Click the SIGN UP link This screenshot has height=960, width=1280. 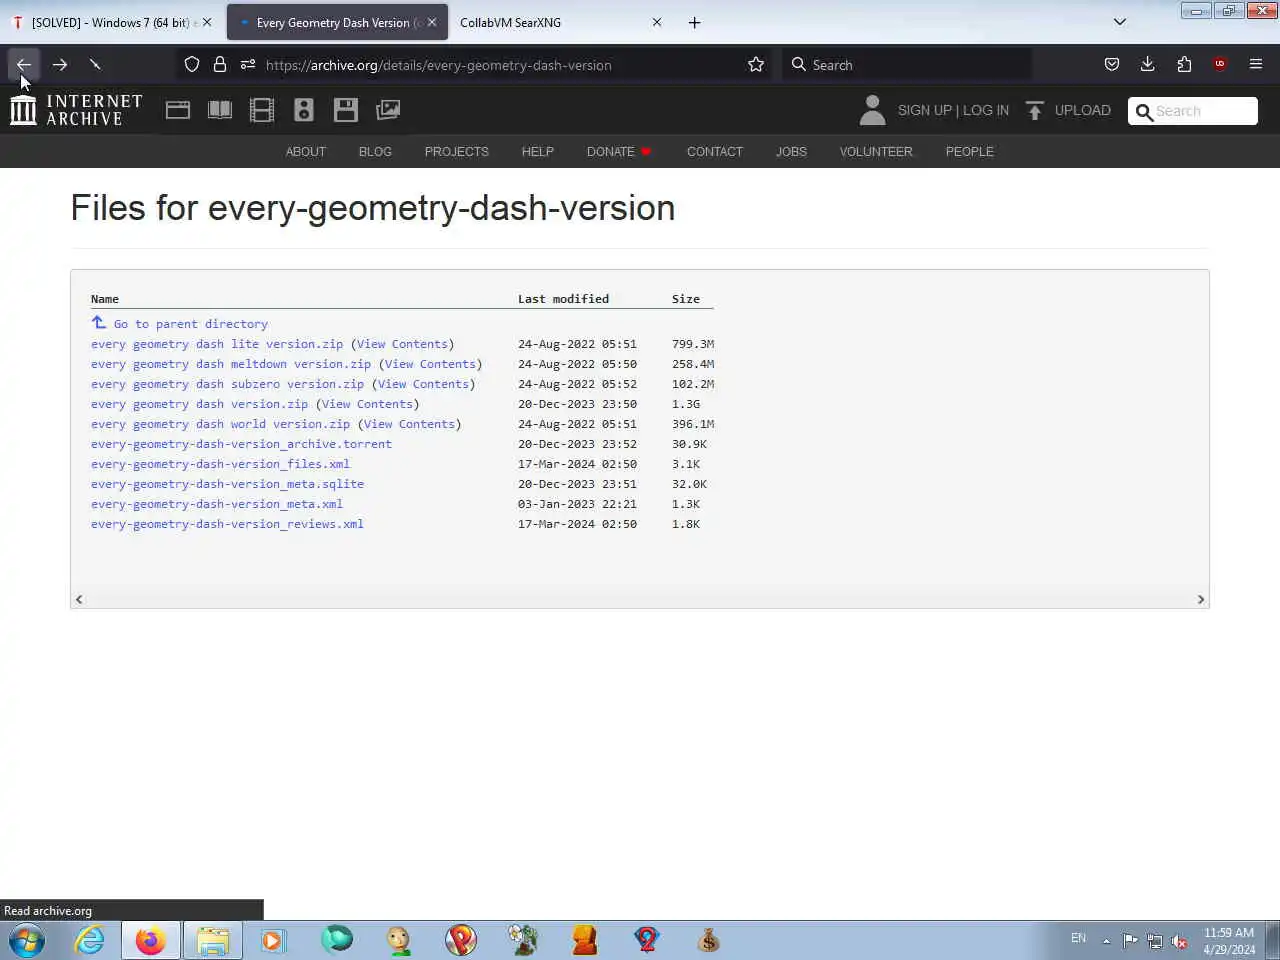coord(925,110)
